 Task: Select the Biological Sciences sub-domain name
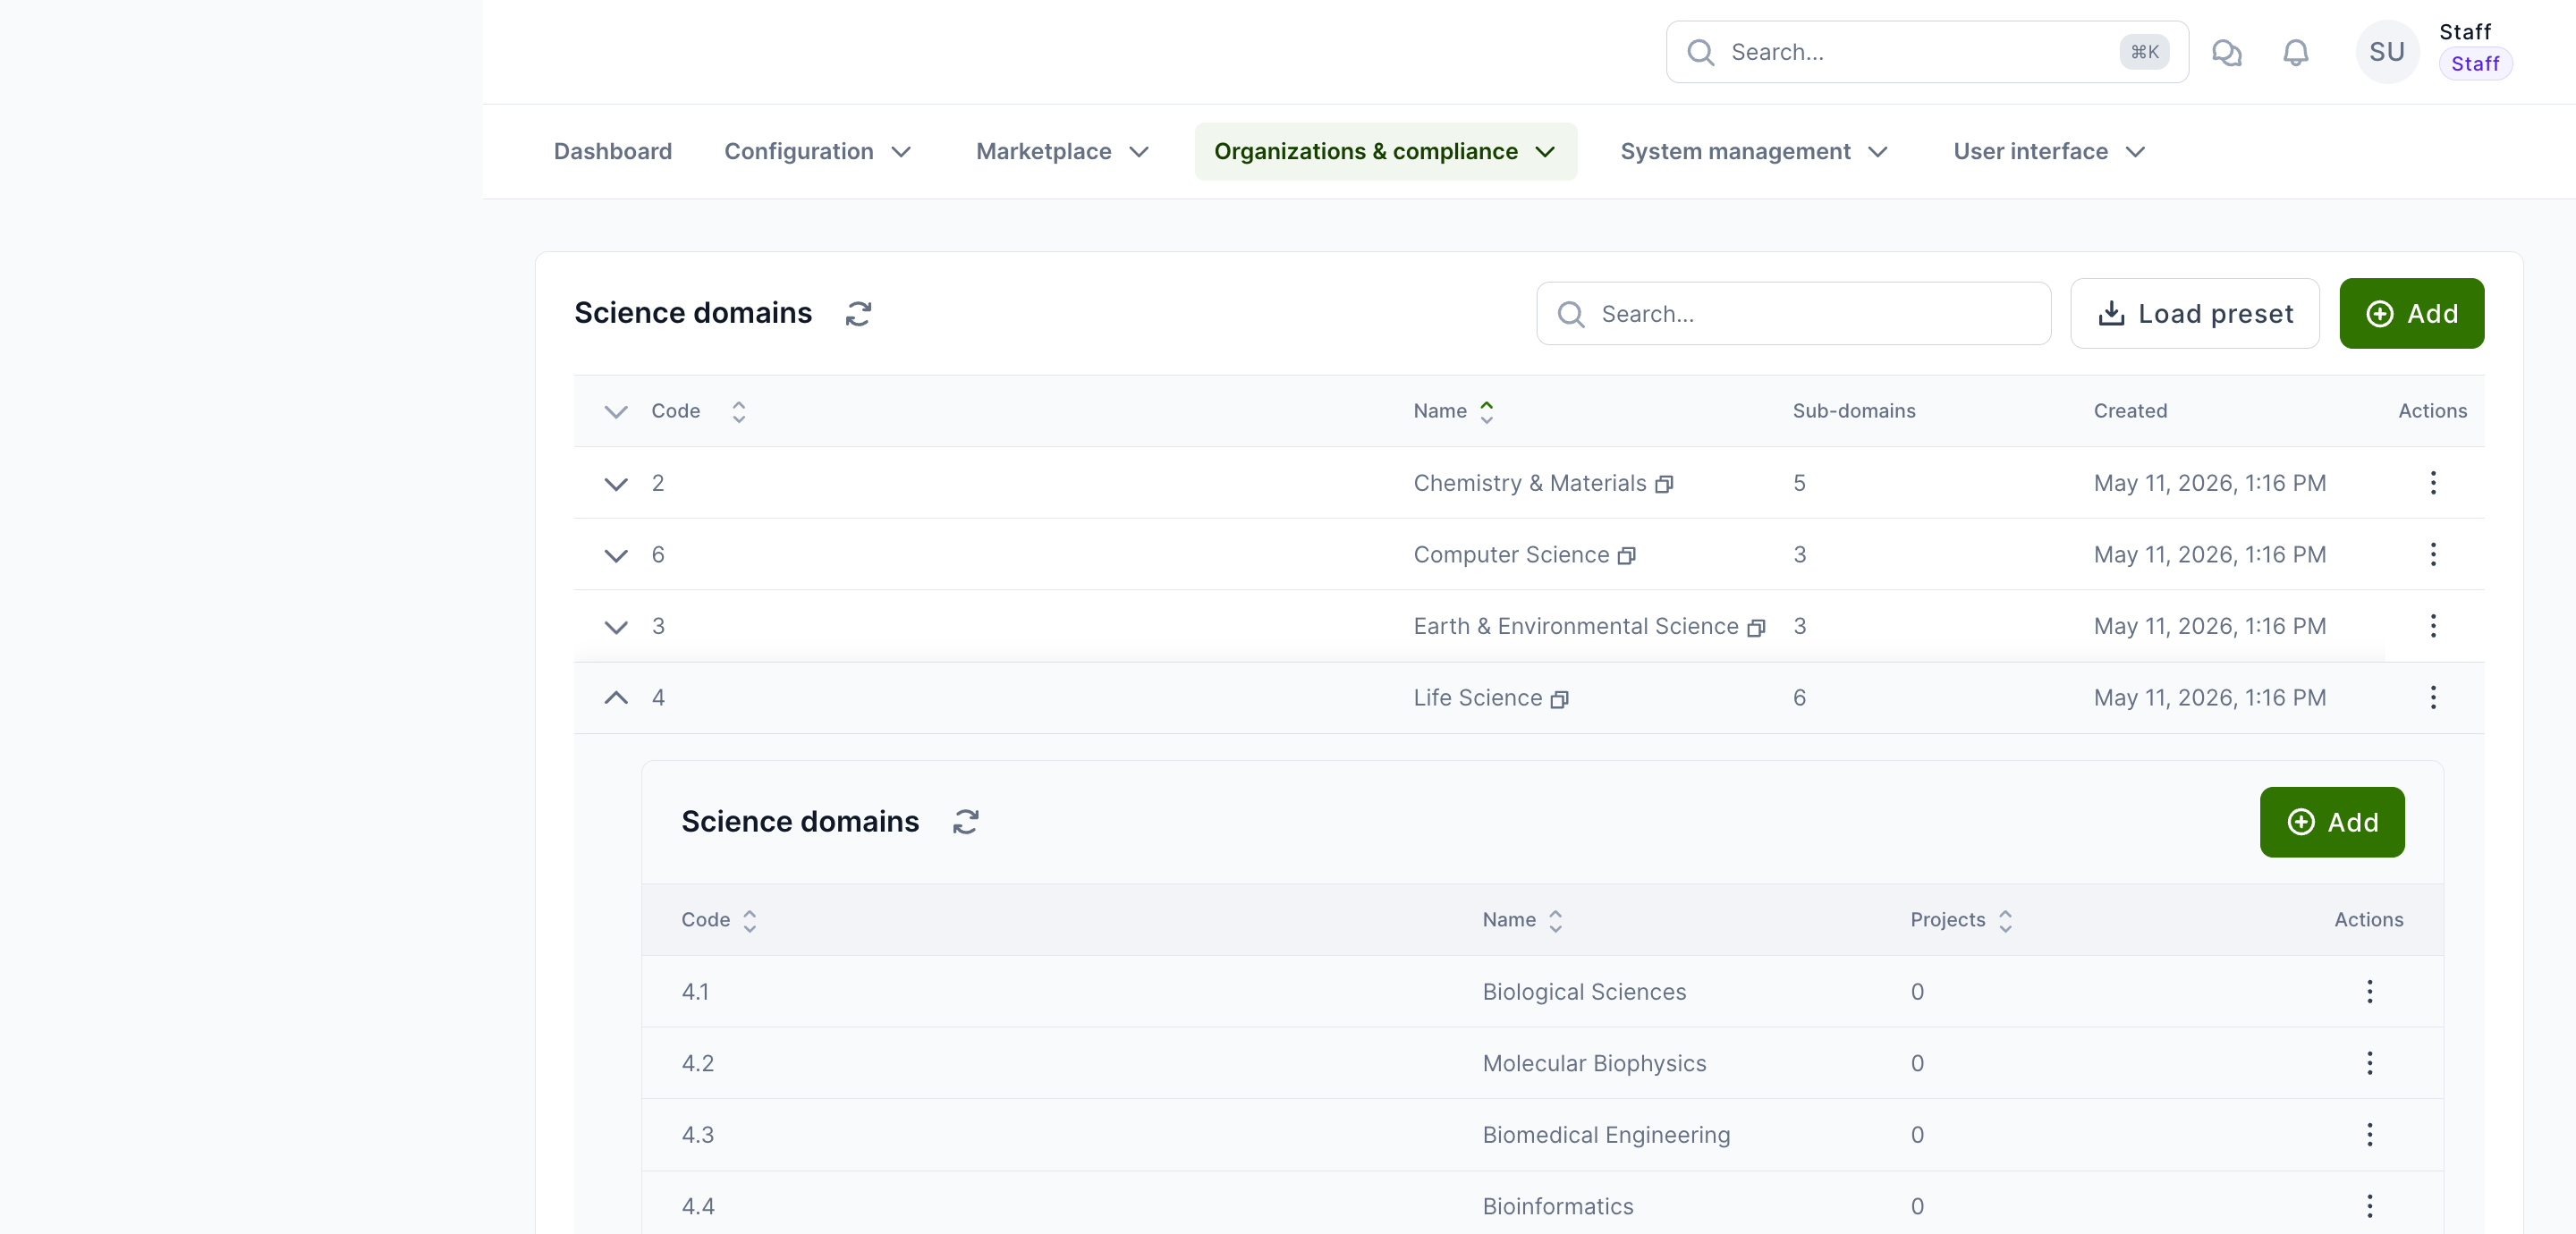pyautogui.click(x=1584, y=992)
